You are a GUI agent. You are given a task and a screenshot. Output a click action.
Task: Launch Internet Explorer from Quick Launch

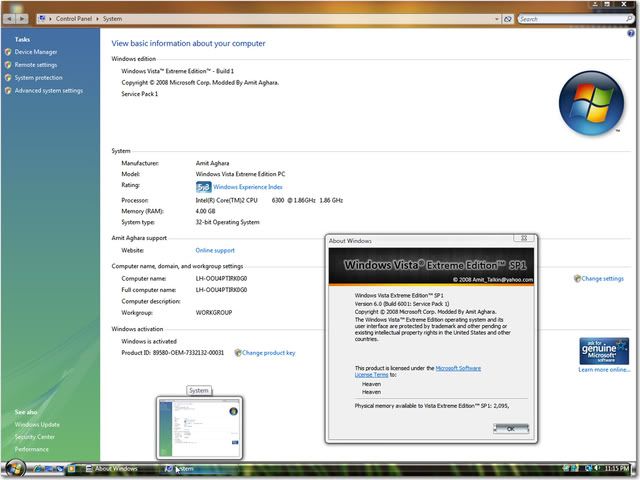(38, 469)
